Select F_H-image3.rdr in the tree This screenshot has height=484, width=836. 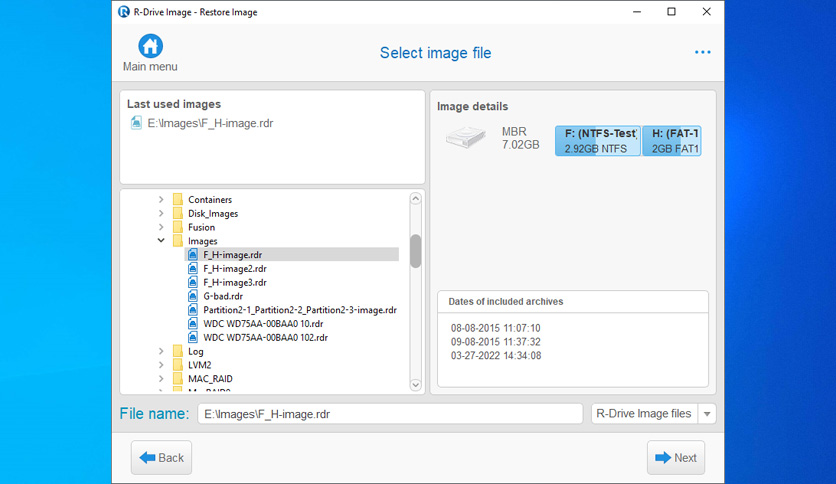[235, 283]
